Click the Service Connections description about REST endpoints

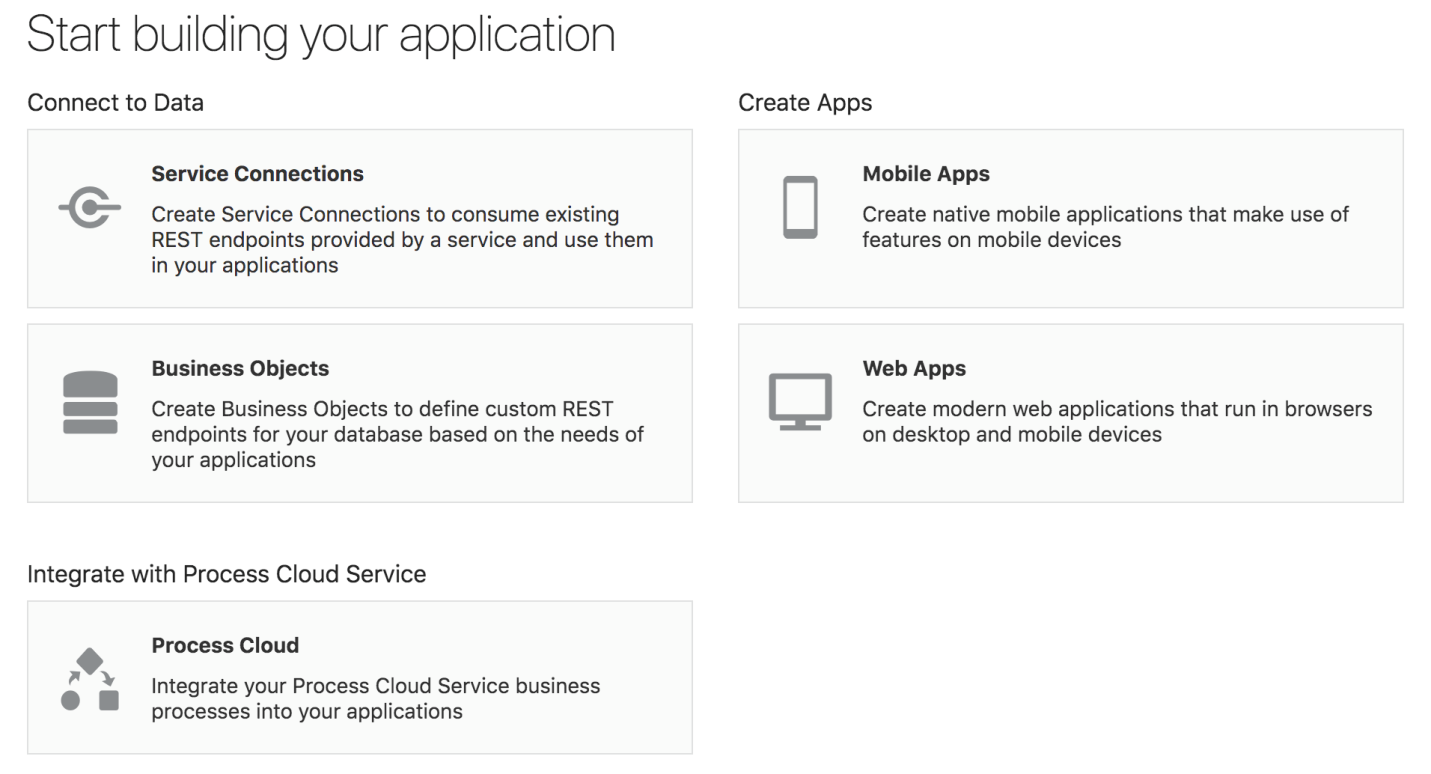(x=402, y=240)
